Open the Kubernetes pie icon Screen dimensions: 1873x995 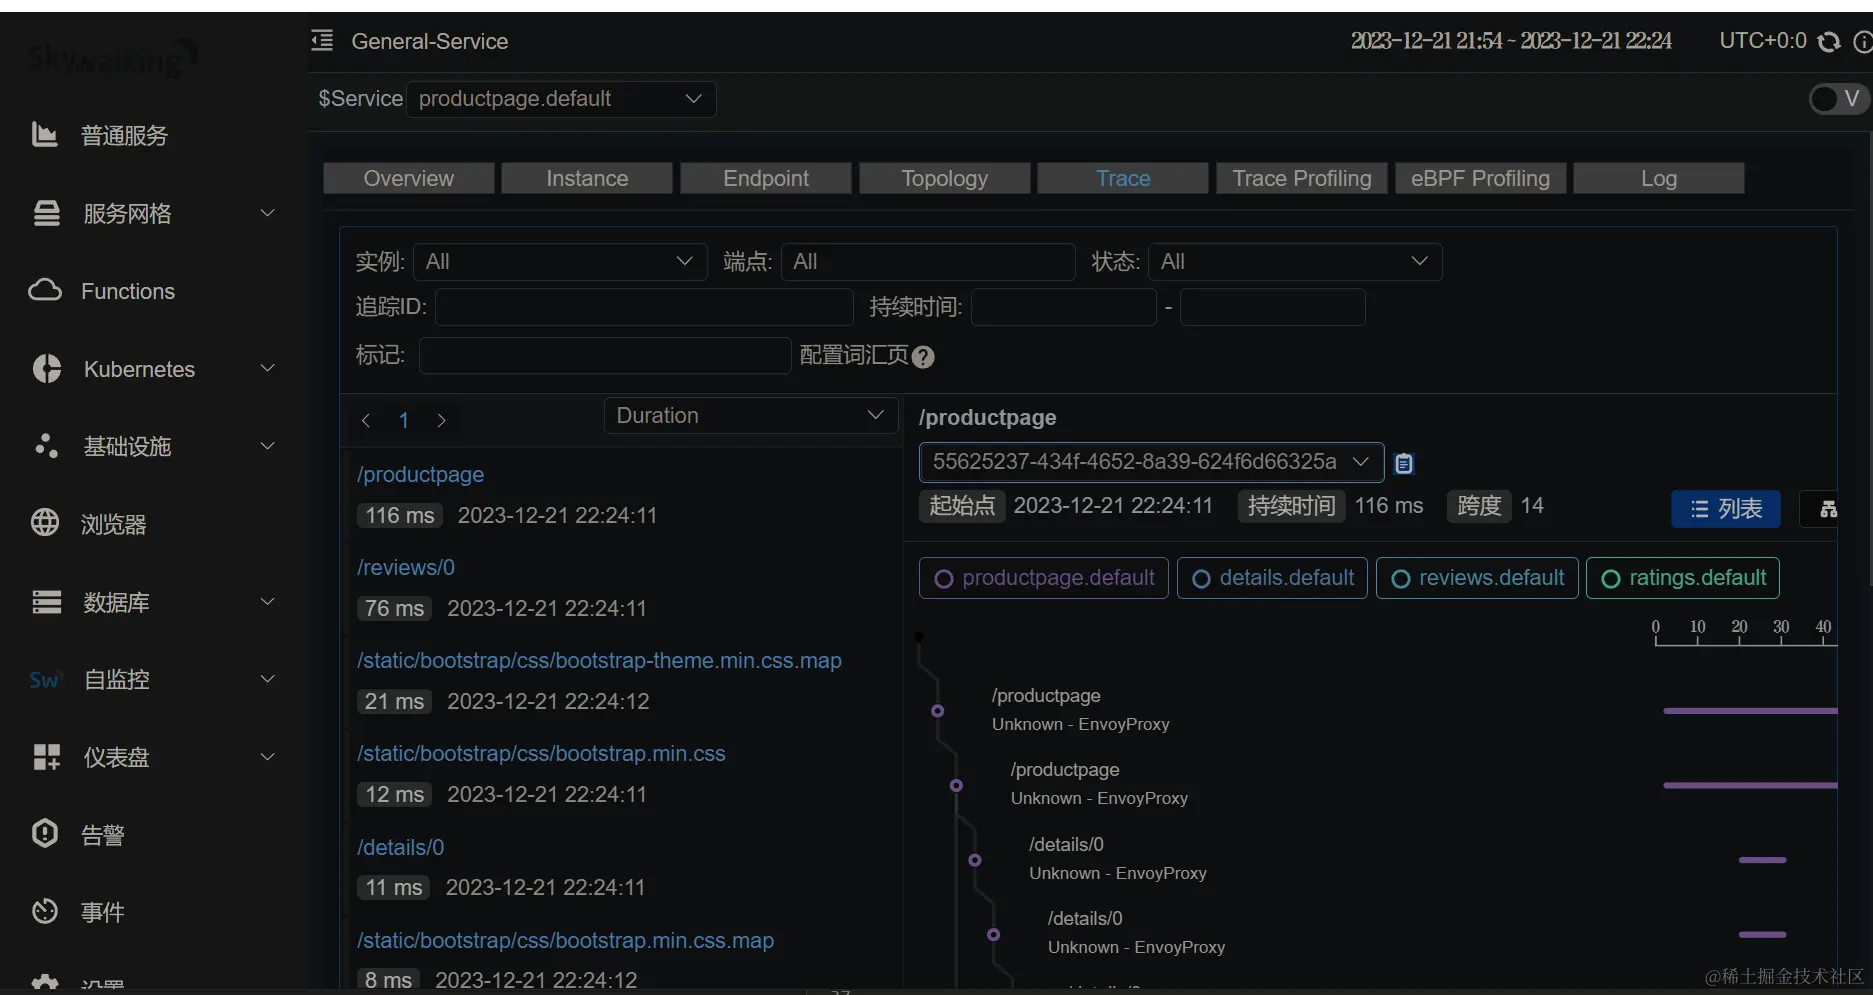click(46, 369)
